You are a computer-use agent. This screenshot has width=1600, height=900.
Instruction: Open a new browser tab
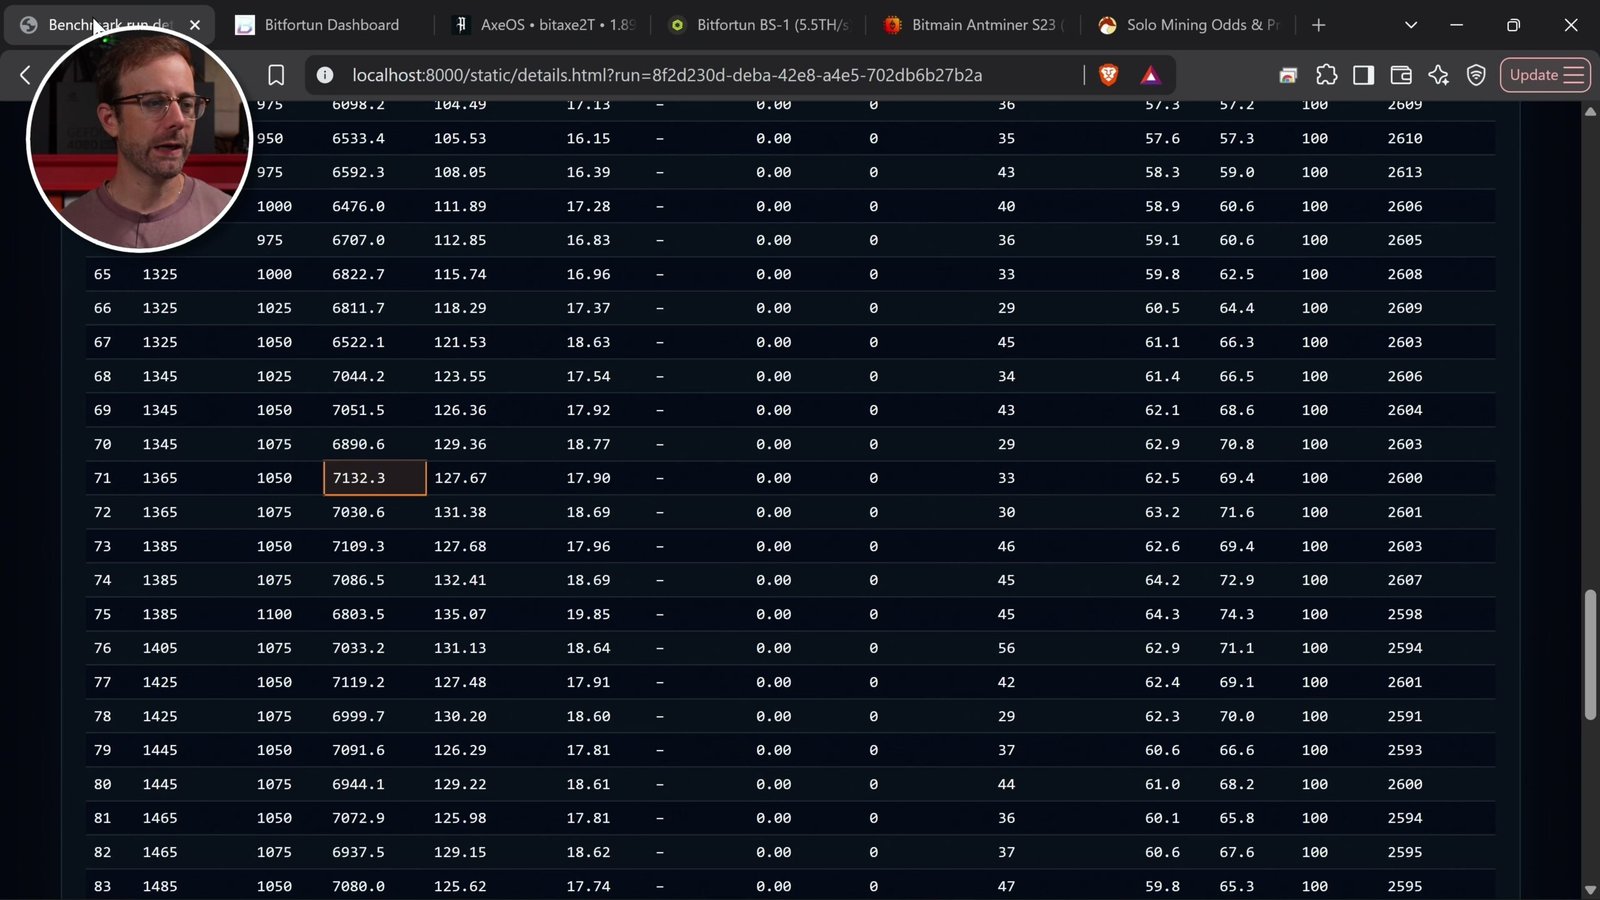click(x=1319, y=25)
